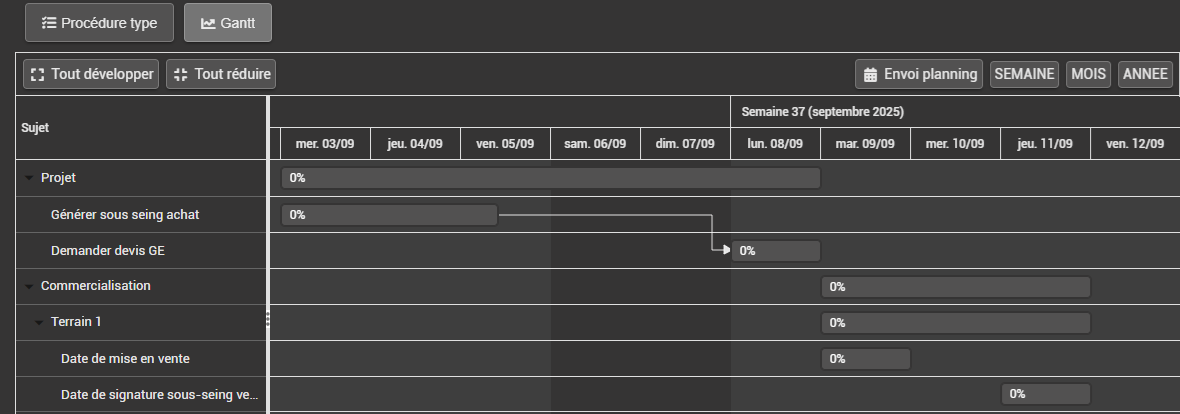Select the Date de mise en vente task bar

pos(865,359)
